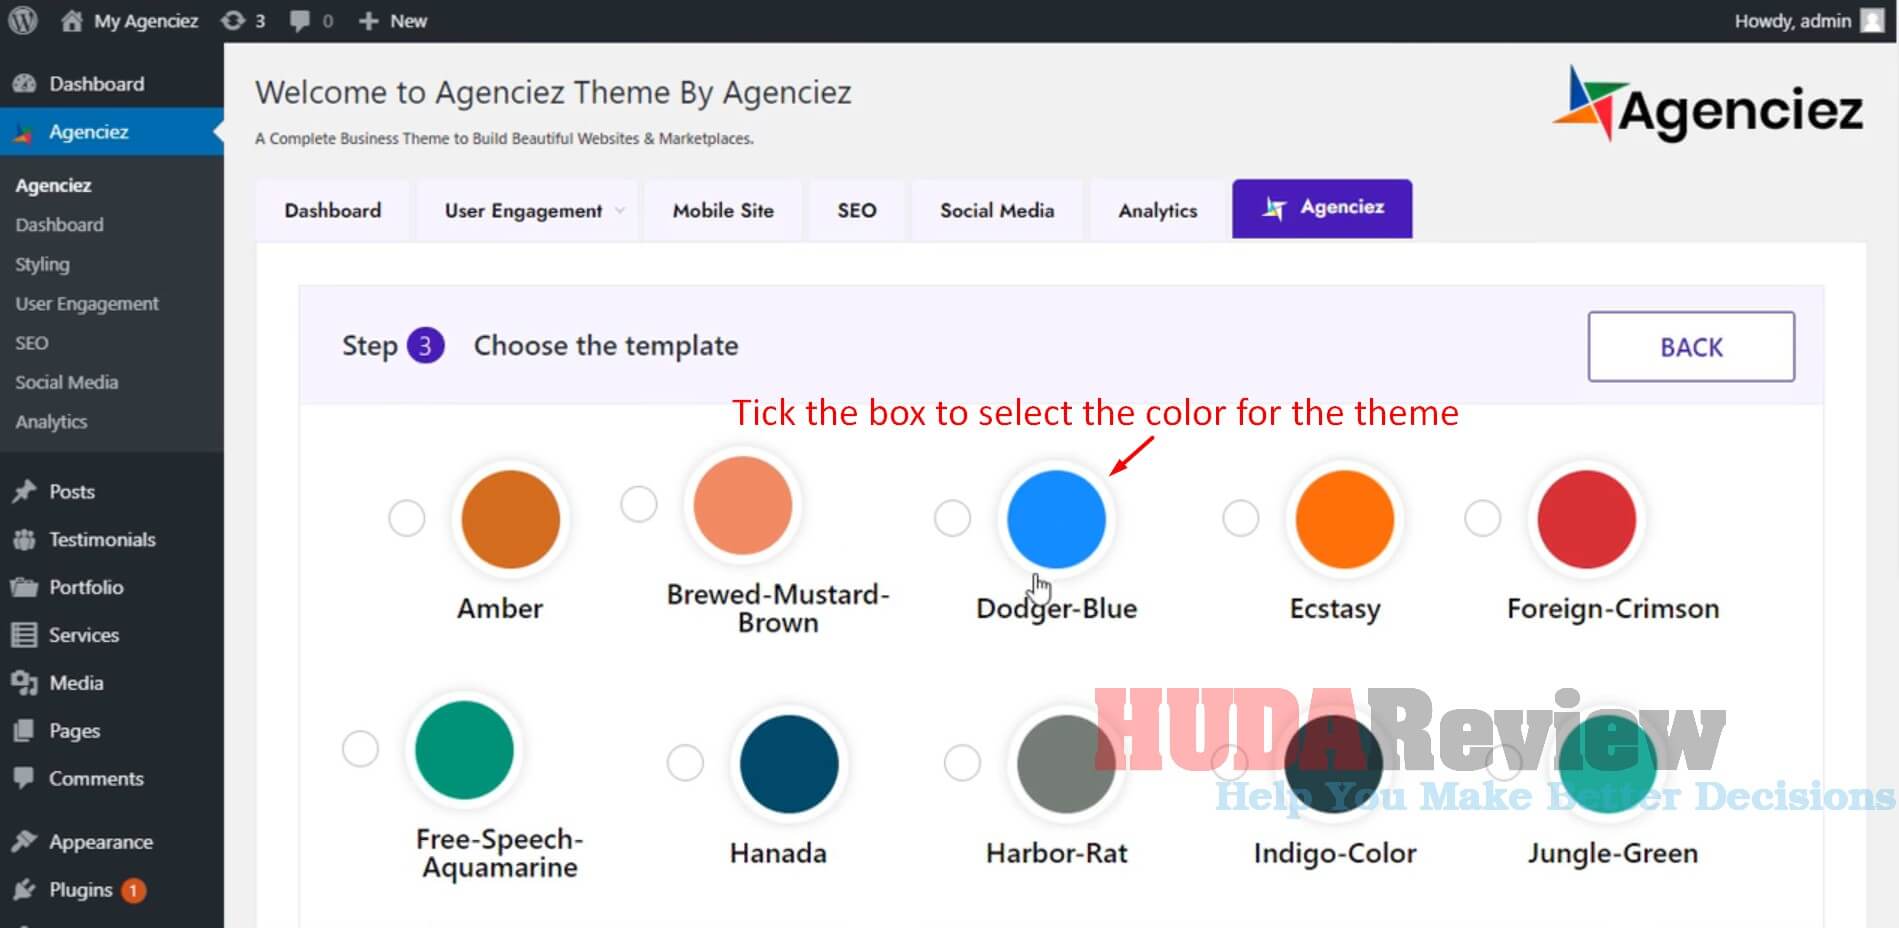Click the Dashboard gauge icon in sidebar
The width and height of the screenshot is (1899, 928).
tap(25, 84)
